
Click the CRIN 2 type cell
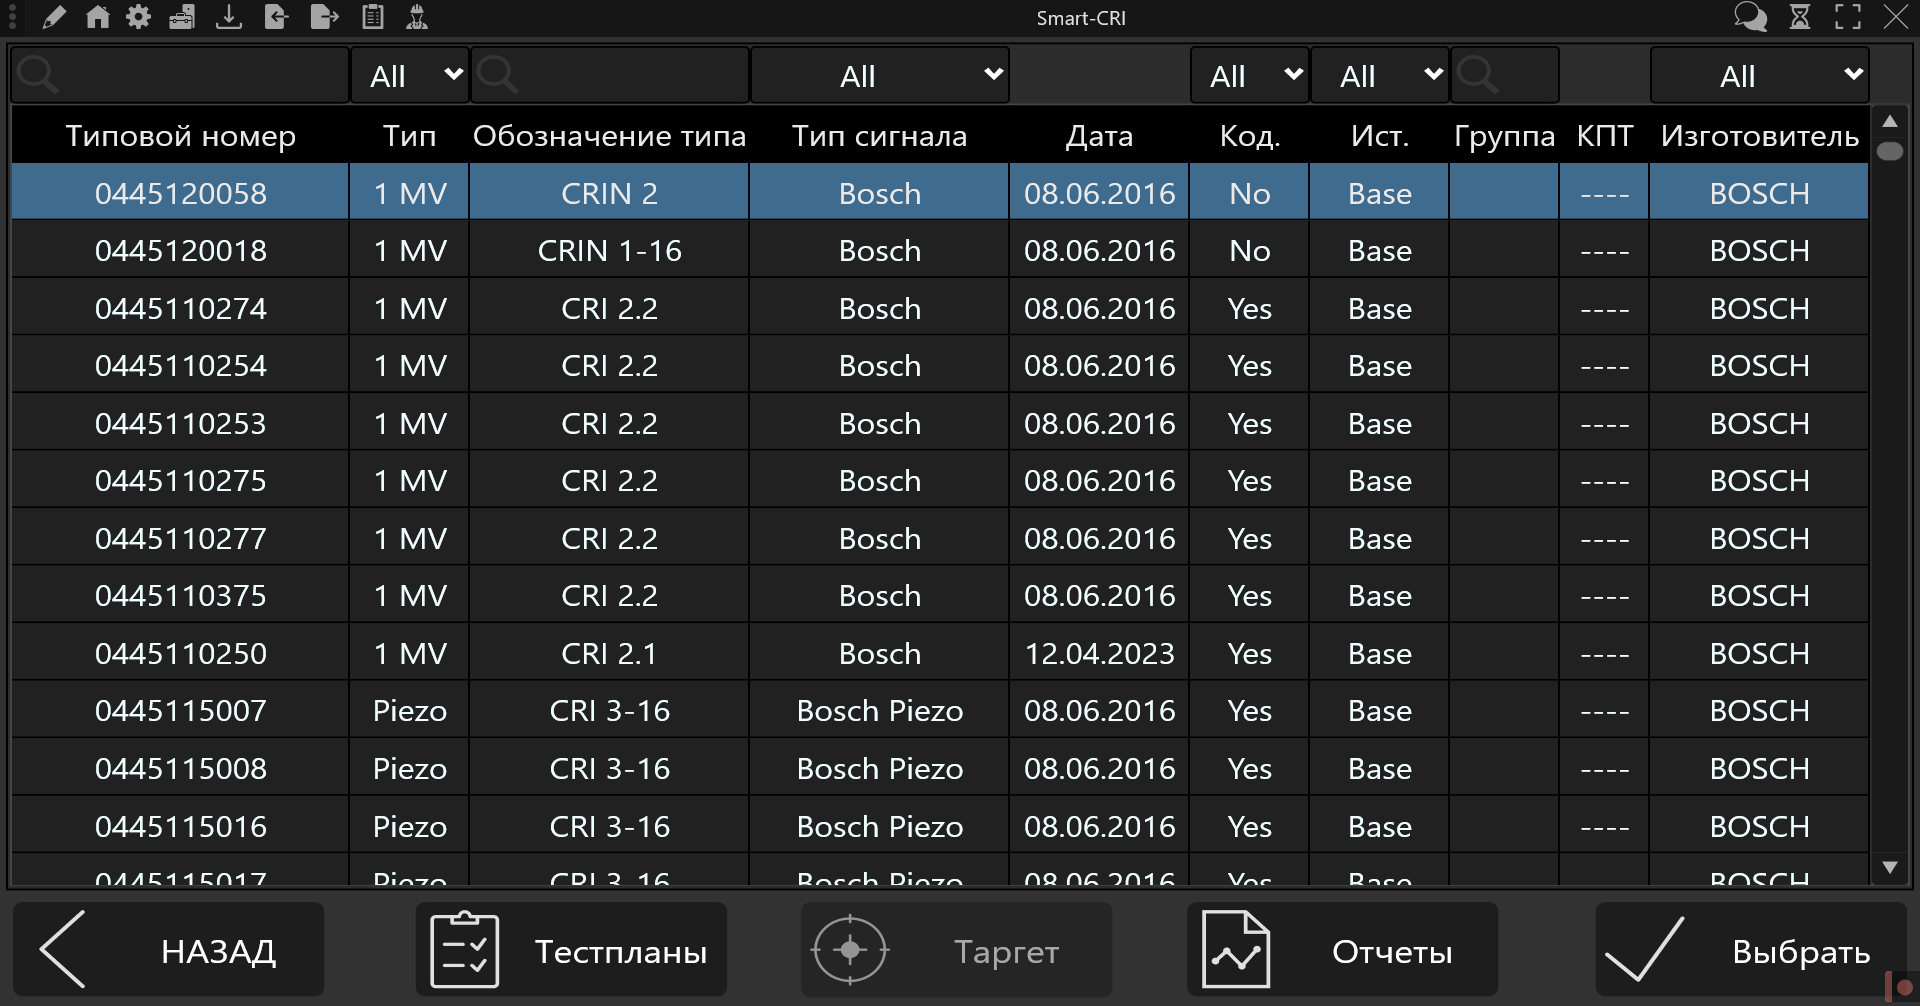point(610,193)
